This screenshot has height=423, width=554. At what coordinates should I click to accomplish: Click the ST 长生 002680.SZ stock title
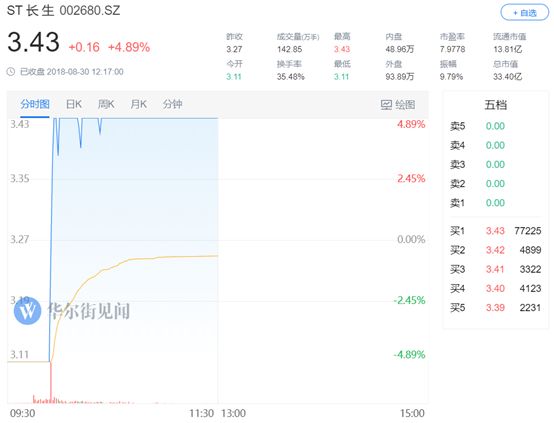[64, 11]
